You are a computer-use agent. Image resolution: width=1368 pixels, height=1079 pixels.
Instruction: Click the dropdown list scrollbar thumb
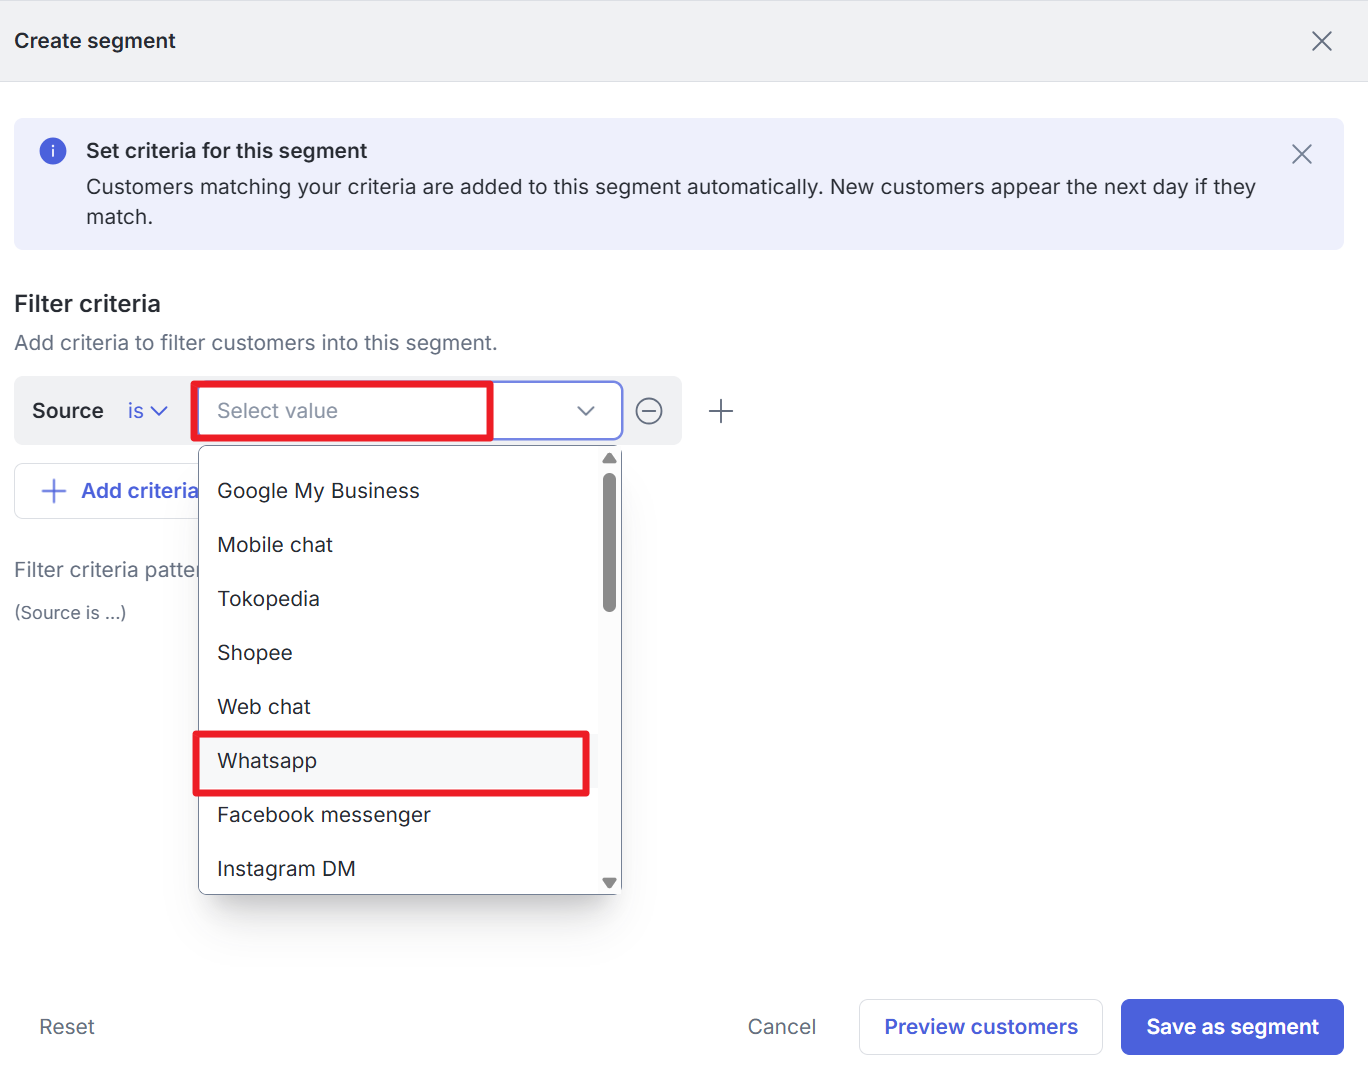coord(610,542)
